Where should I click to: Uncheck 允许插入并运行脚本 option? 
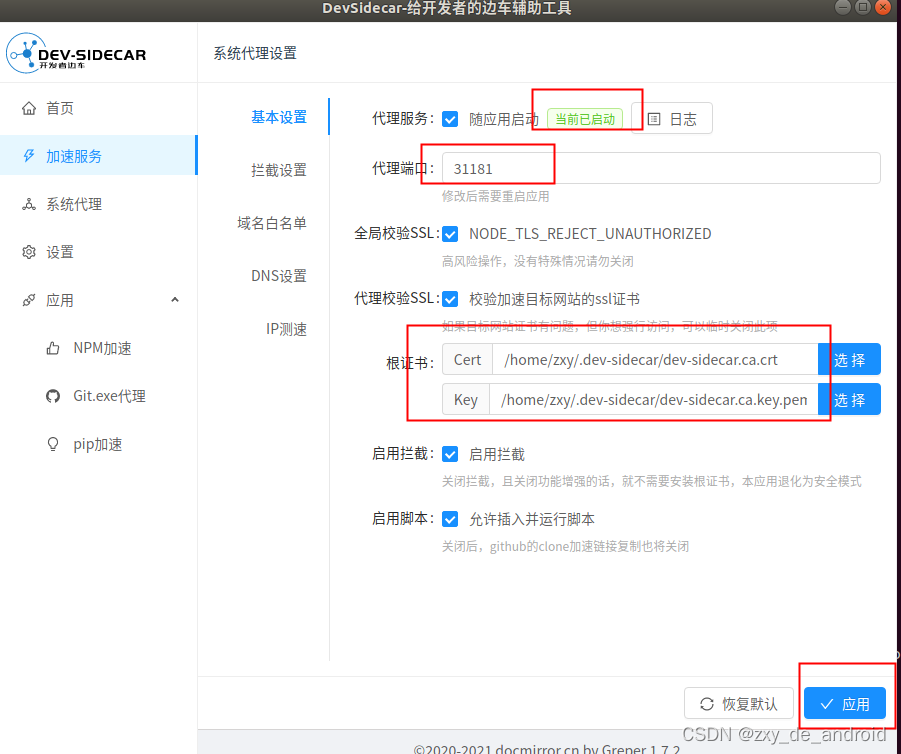(451, 518)
